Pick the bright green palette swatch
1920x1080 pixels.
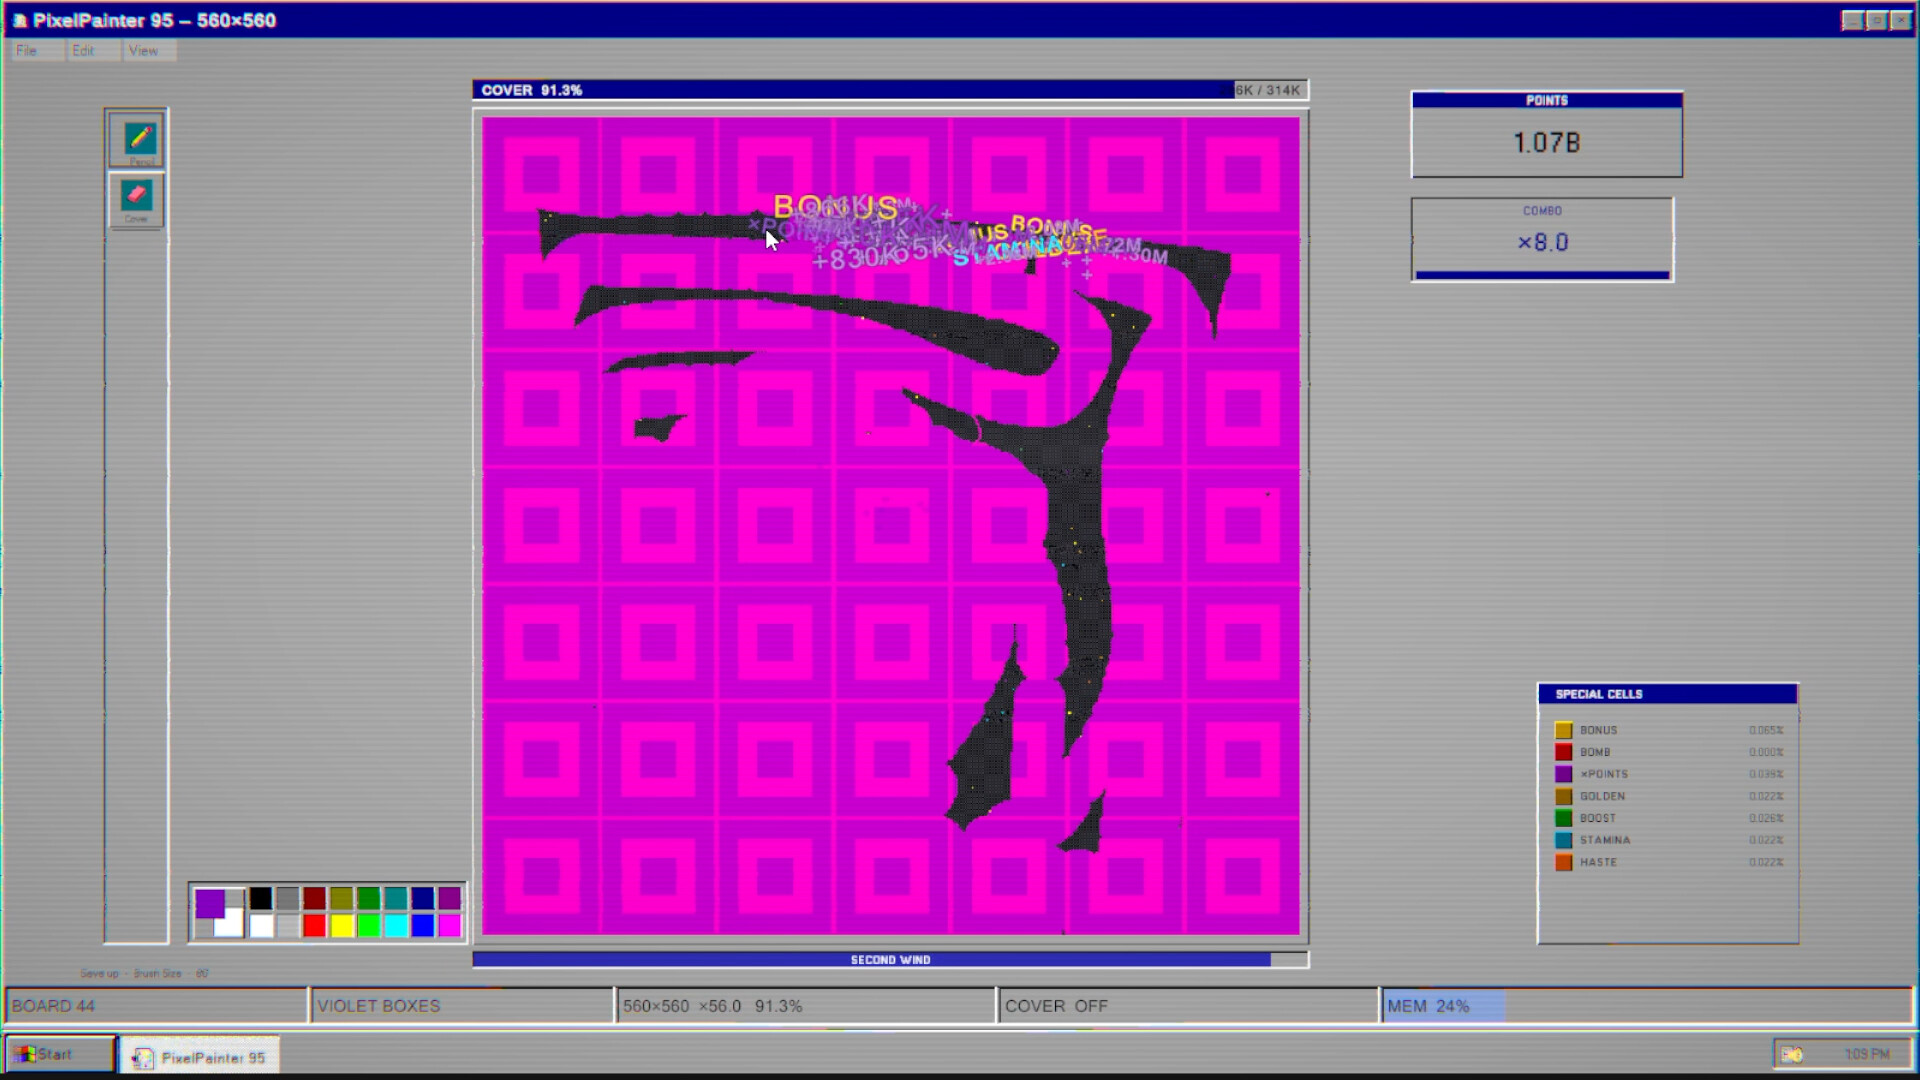(x=369, y=926)
